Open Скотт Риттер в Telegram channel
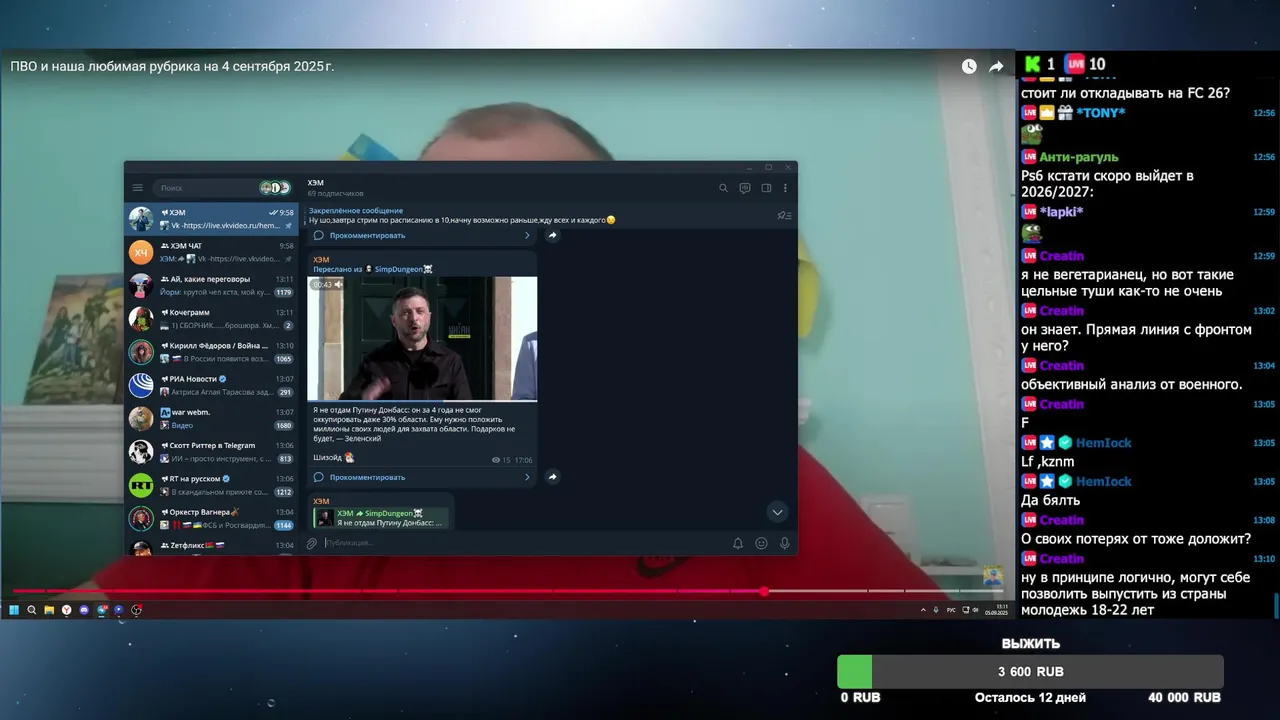The image size is (1280, 720). click(x=211, y=452)
